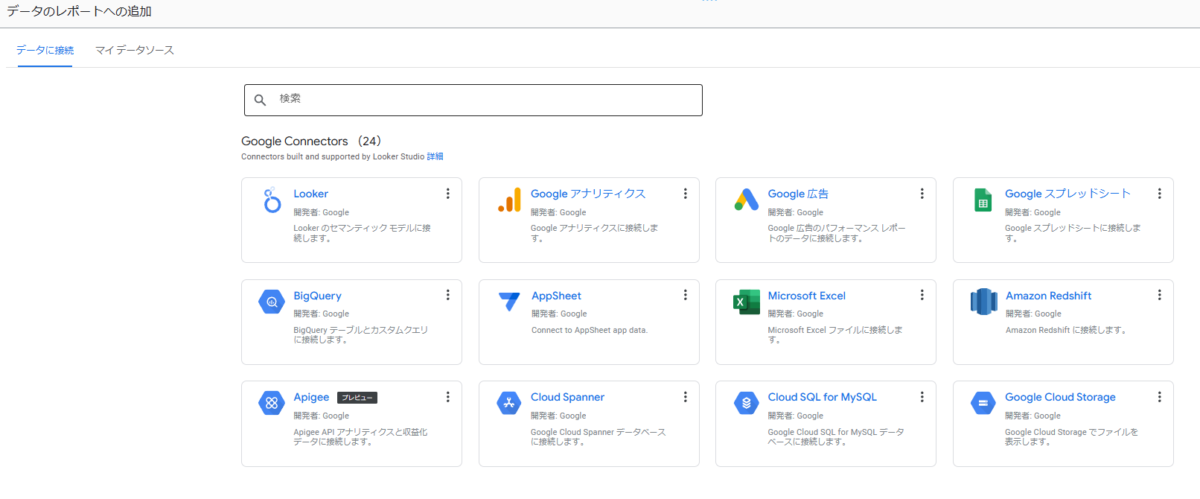Open three-dot menu on Cloud Spanner card
Viewport: 1200px width, 499px height.
tap(685, 397)
